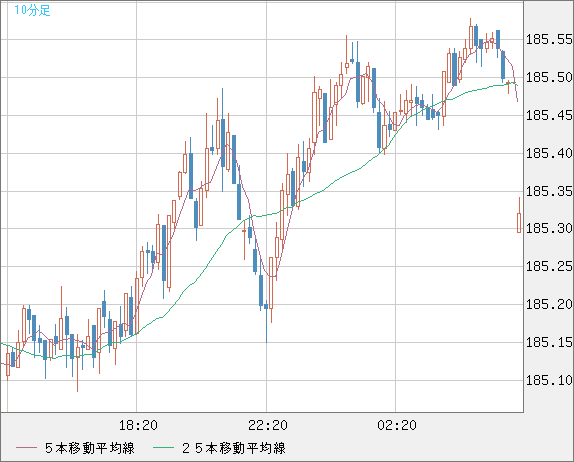Screen dimensions: 574x462
Task: Click the 185.15 price axis label
Action: (x=549, y=342)
